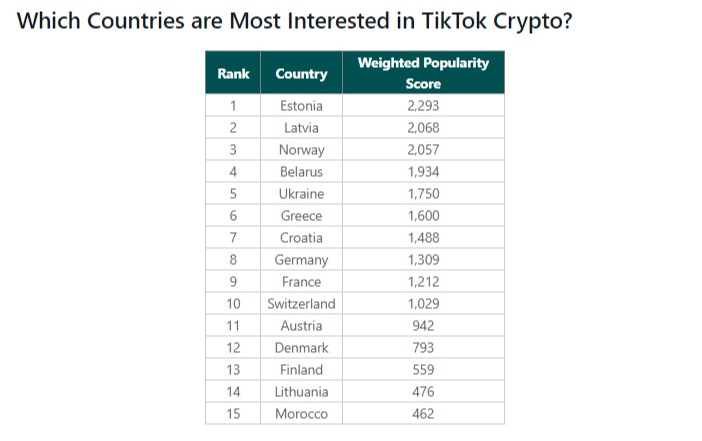The height and width of the screenshot is (441, 702).
Task: Select the Latvia country cell
Action: click(301, 128)
